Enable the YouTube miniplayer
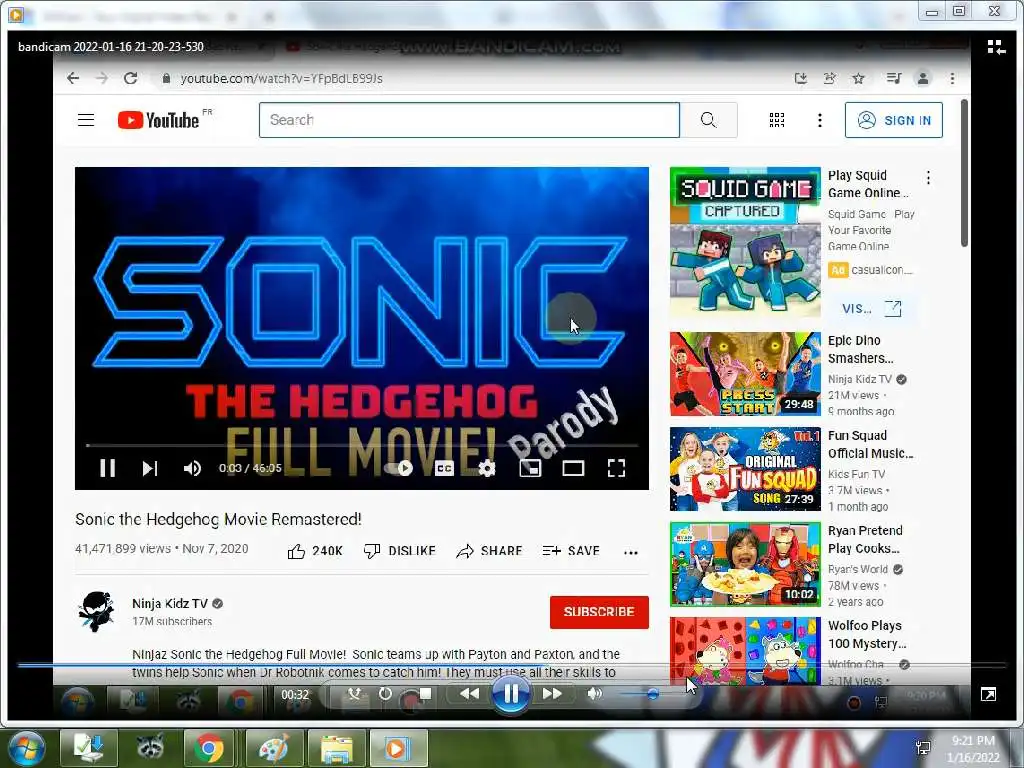 click(530, 468)
